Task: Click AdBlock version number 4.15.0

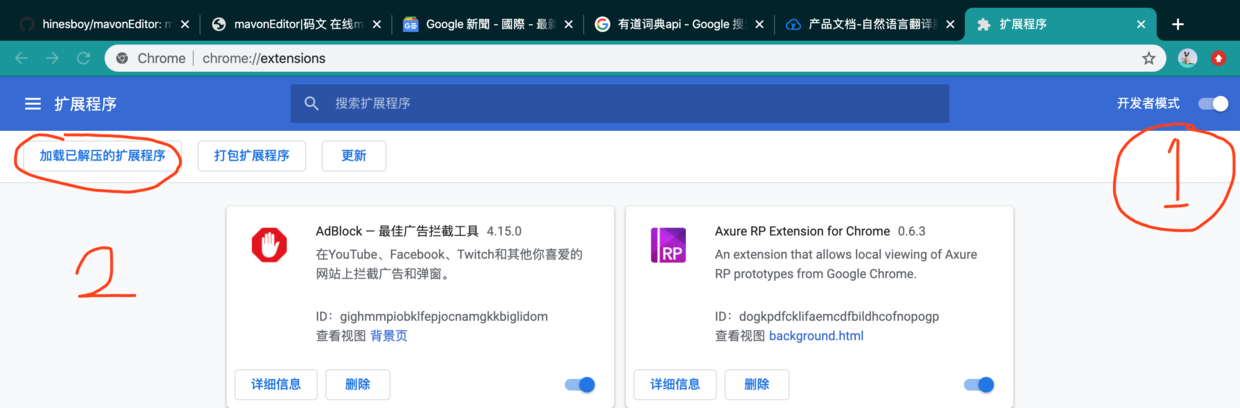Action: point(504,231)
